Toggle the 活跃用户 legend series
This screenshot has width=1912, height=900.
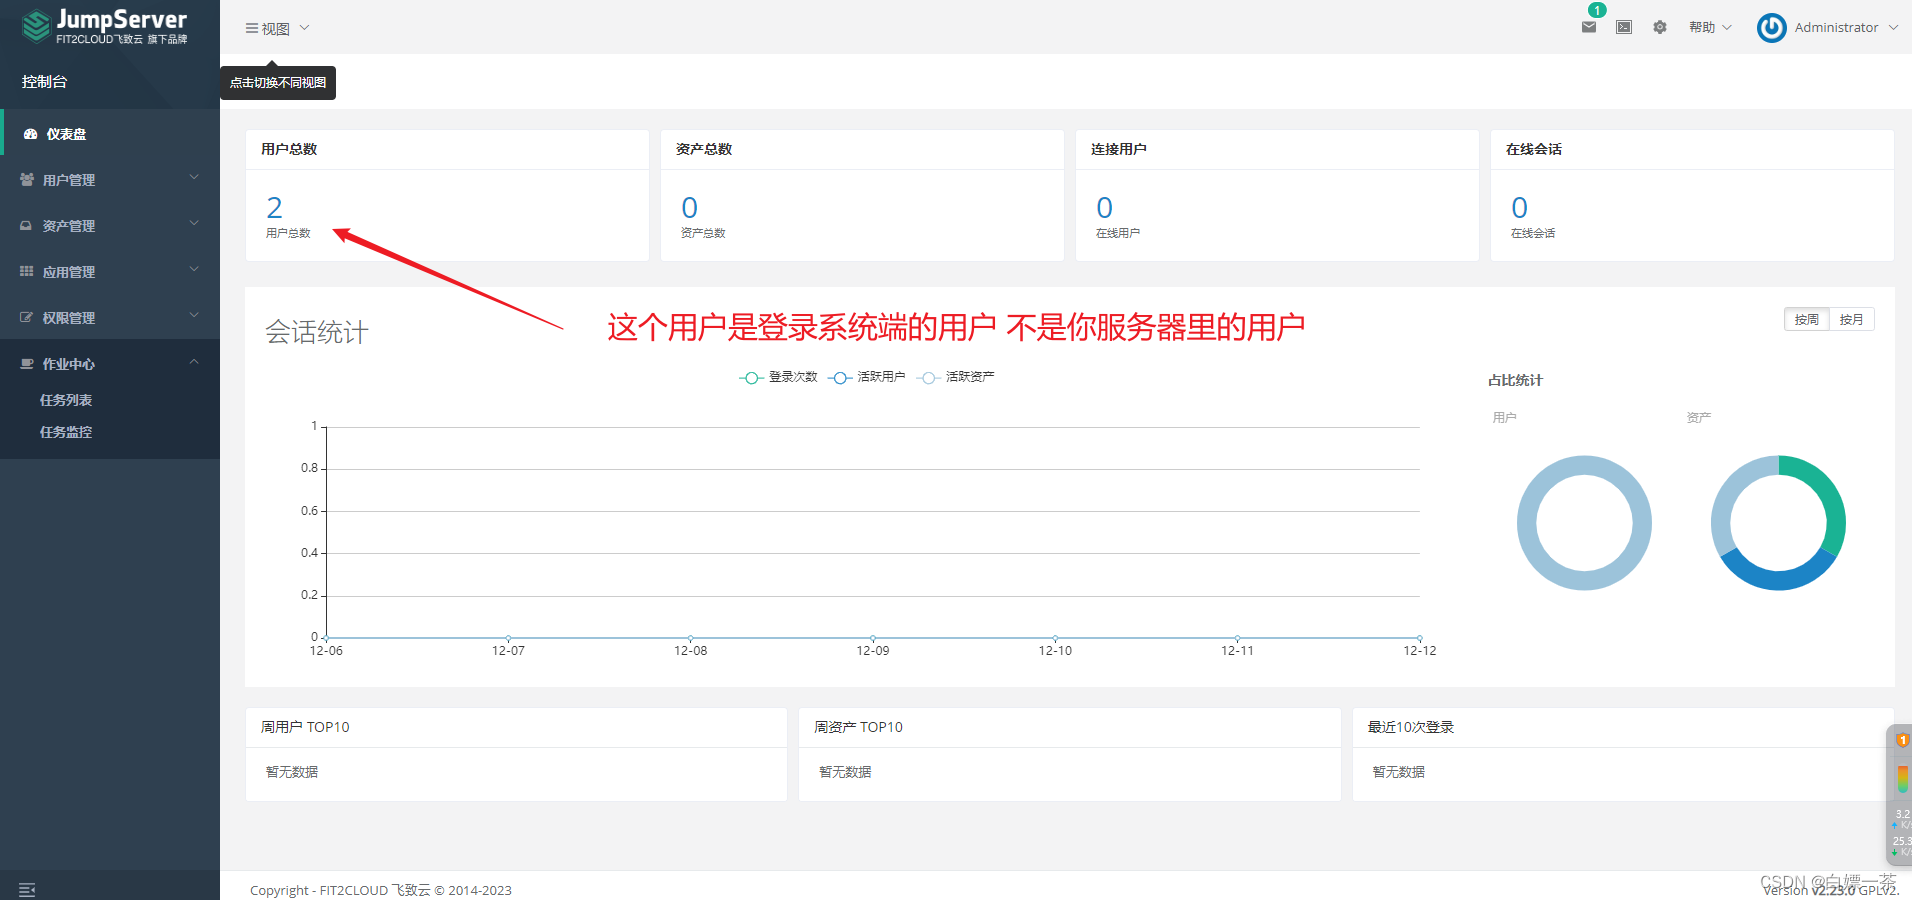[x=867, y=377]
